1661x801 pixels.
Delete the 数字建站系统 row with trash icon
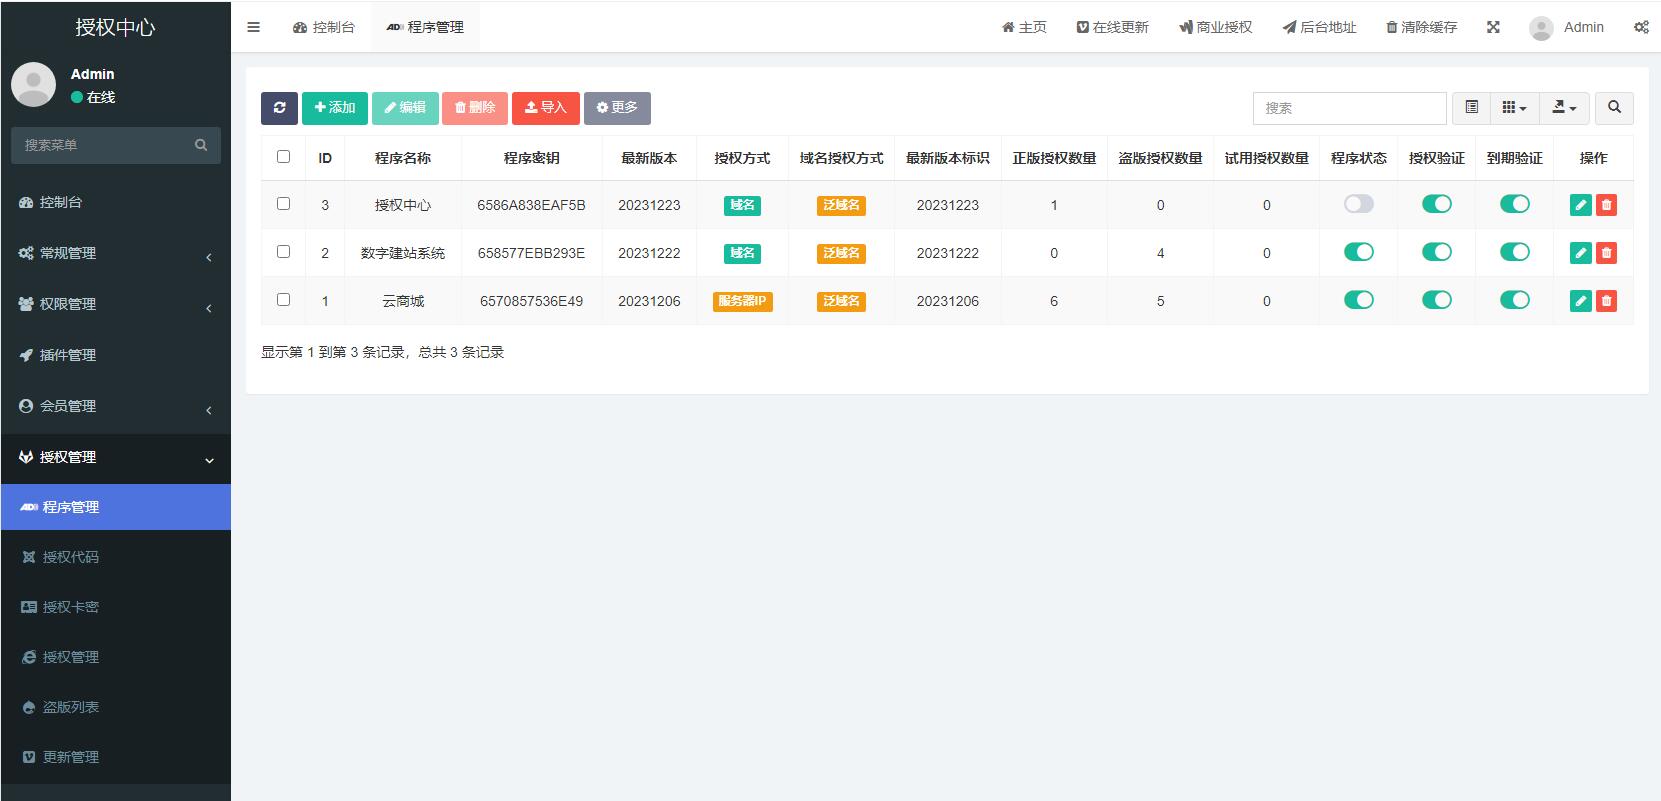coord(1606,253)
